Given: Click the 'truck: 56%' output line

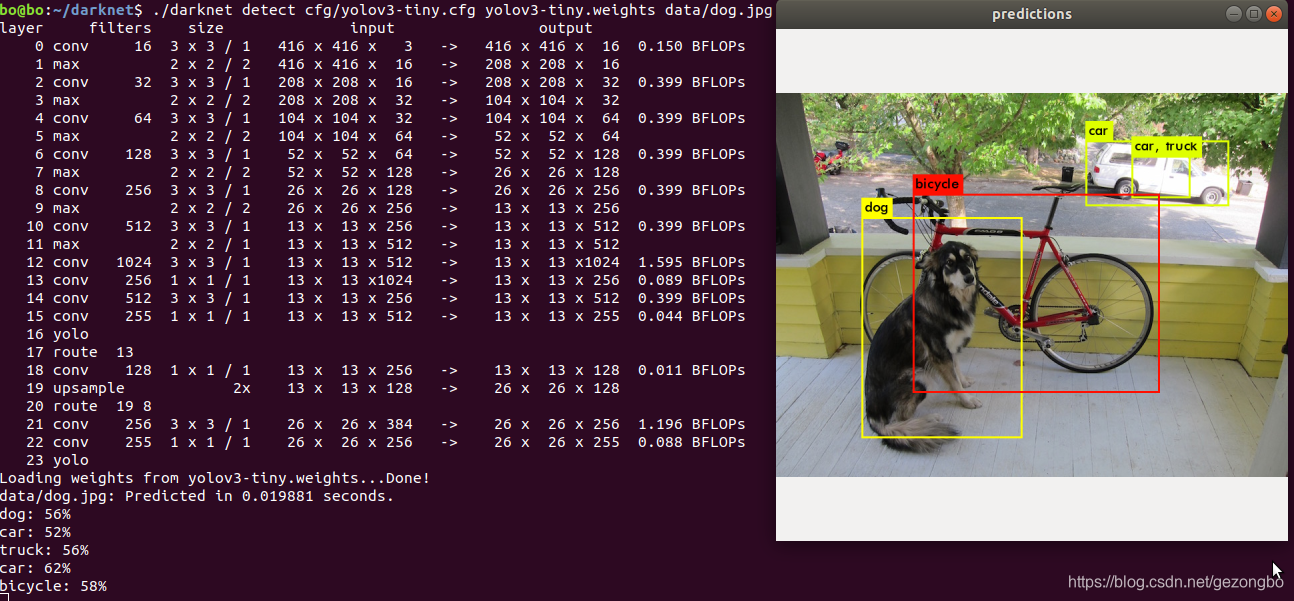Looking at the screenshot, I should click(44, 550).
